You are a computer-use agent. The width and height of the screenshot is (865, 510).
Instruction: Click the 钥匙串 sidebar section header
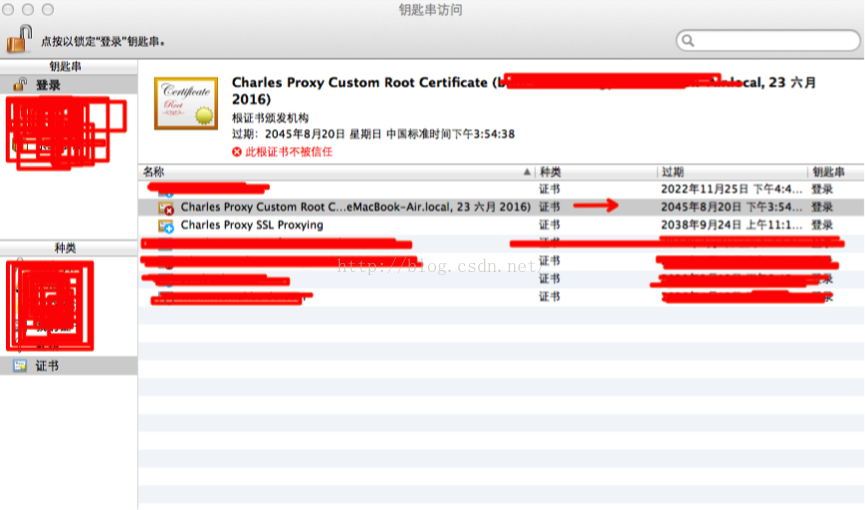click(68, 66)
